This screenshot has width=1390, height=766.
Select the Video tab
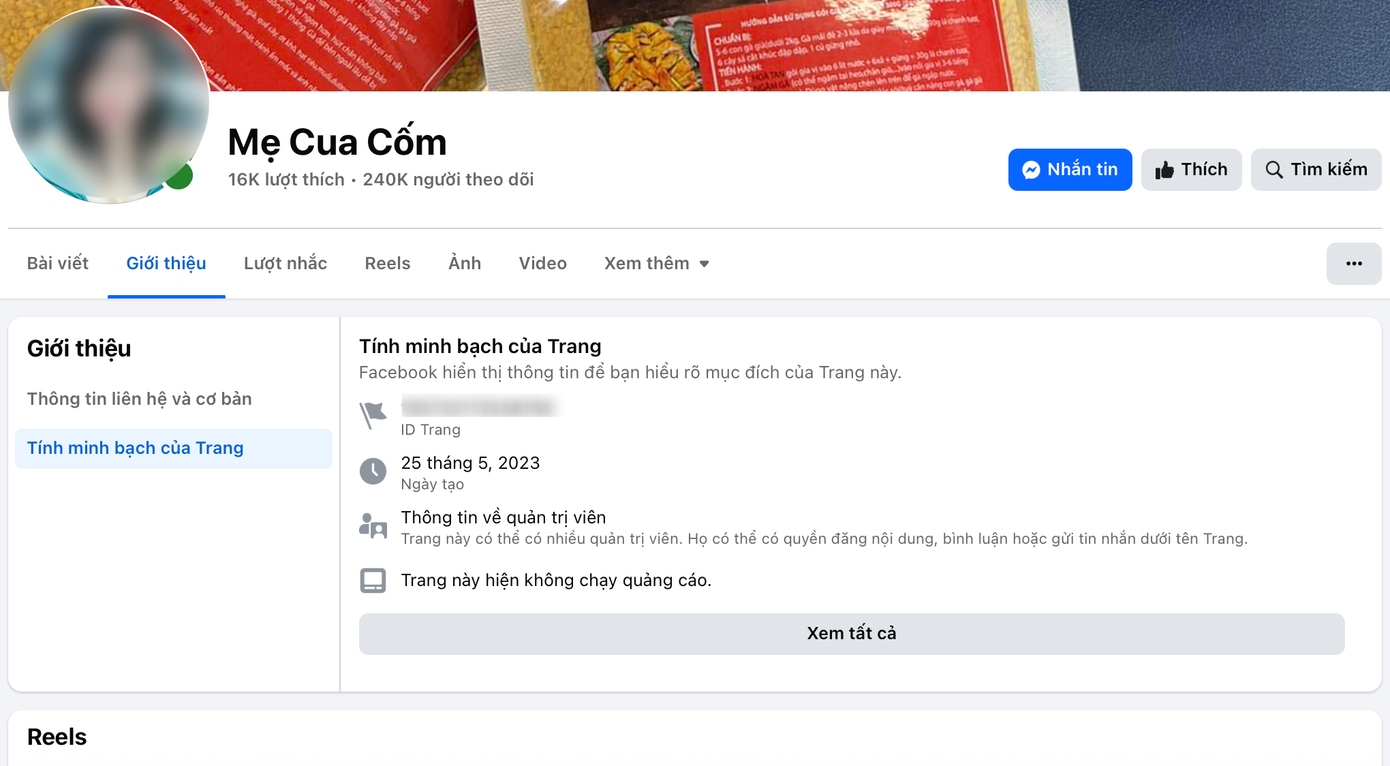543,264
